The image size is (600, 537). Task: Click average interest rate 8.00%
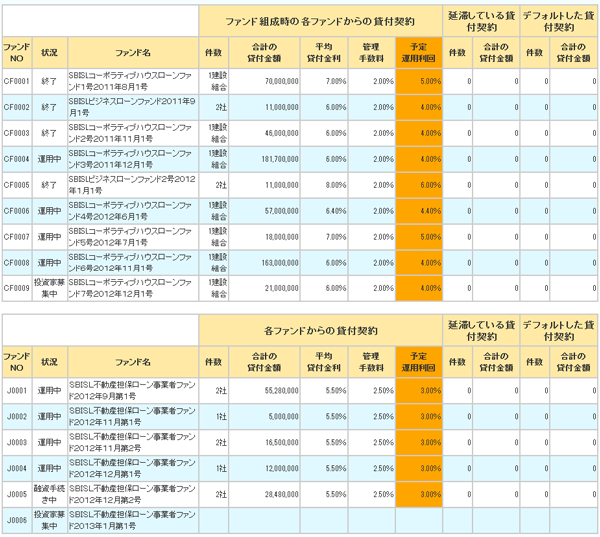point(336,185)
